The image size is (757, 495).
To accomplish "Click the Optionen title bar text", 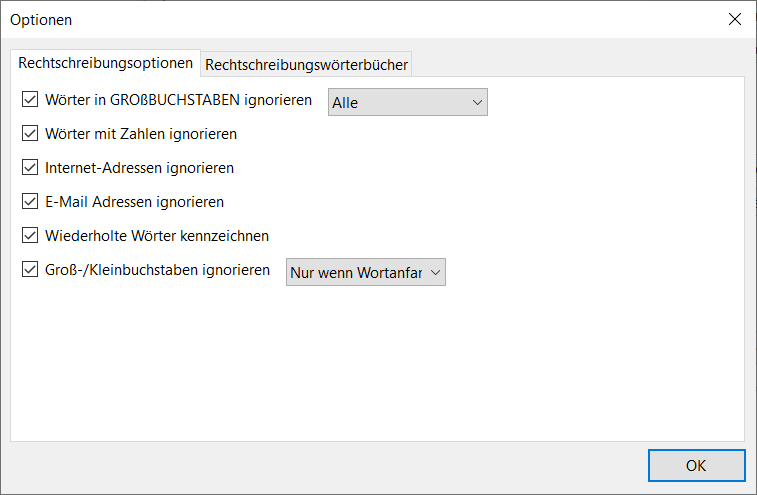I will pyautogui.click(x=41, y=20).
